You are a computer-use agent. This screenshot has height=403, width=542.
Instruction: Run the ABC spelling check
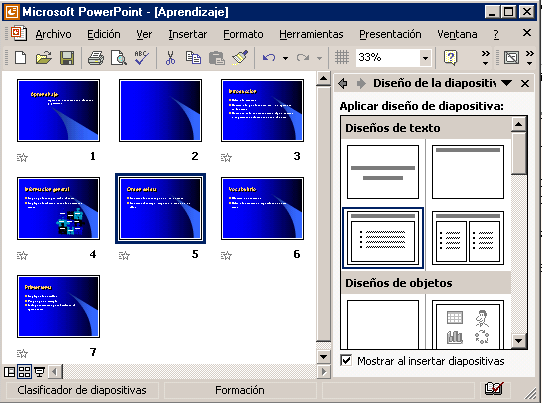tap(142, 57)
